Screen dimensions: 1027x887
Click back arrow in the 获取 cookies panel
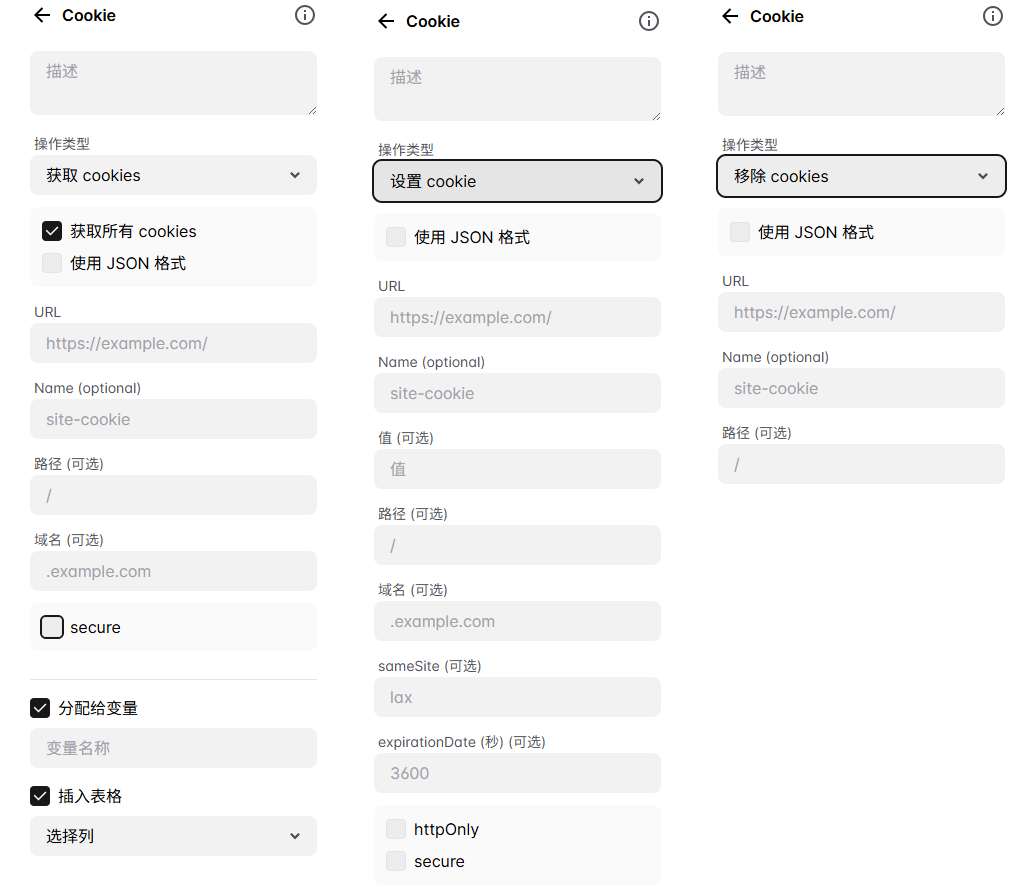(42, 15)
